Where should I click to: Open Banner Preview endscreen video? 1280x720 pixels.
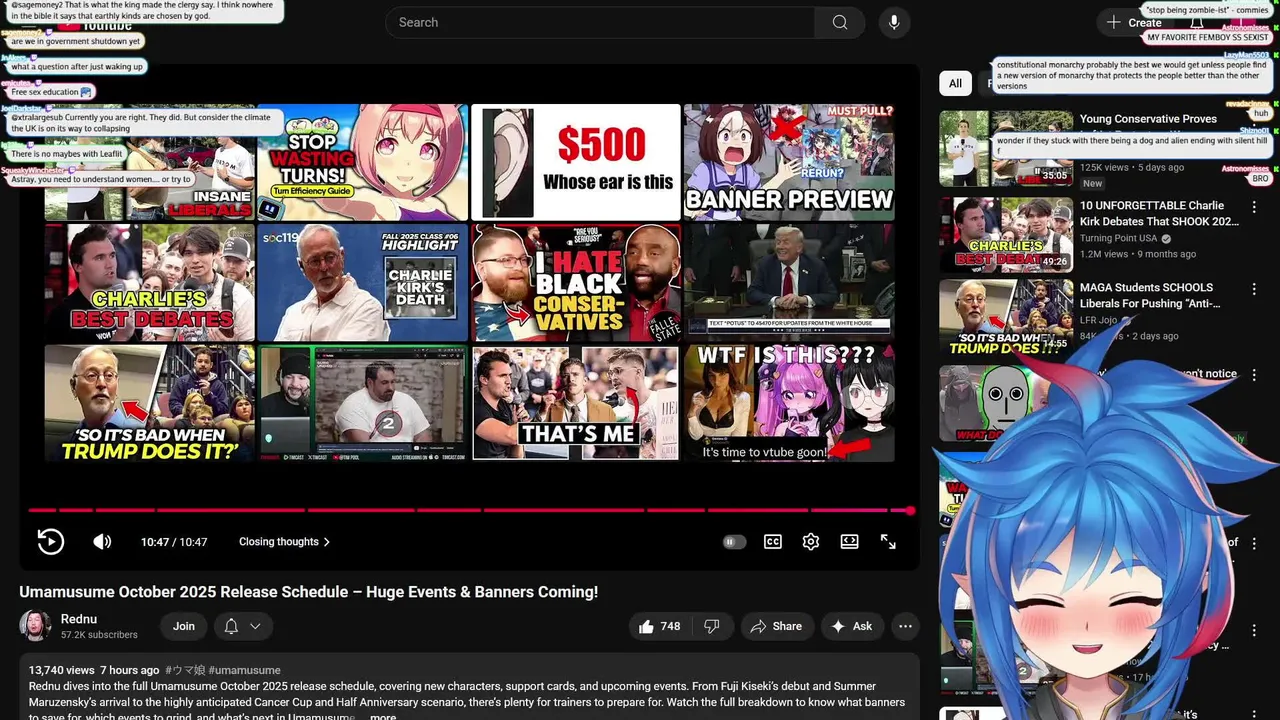(789, 162)
